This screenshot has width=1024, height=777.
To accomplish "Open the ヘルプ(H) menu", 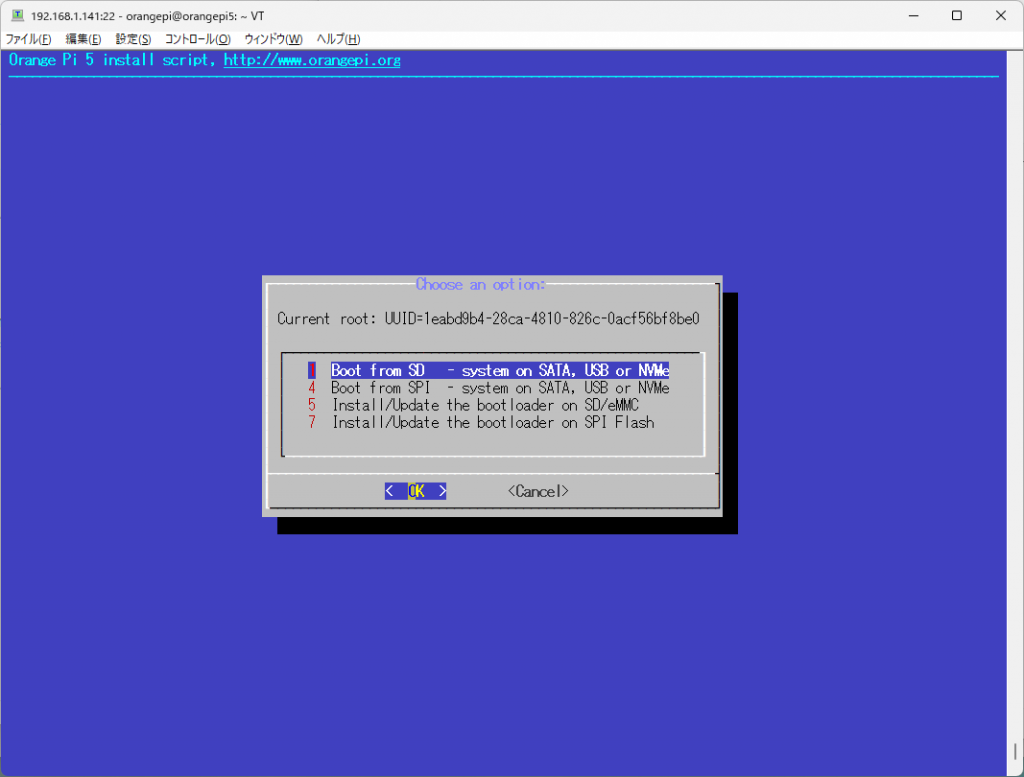I will click(x=338, y=39).
